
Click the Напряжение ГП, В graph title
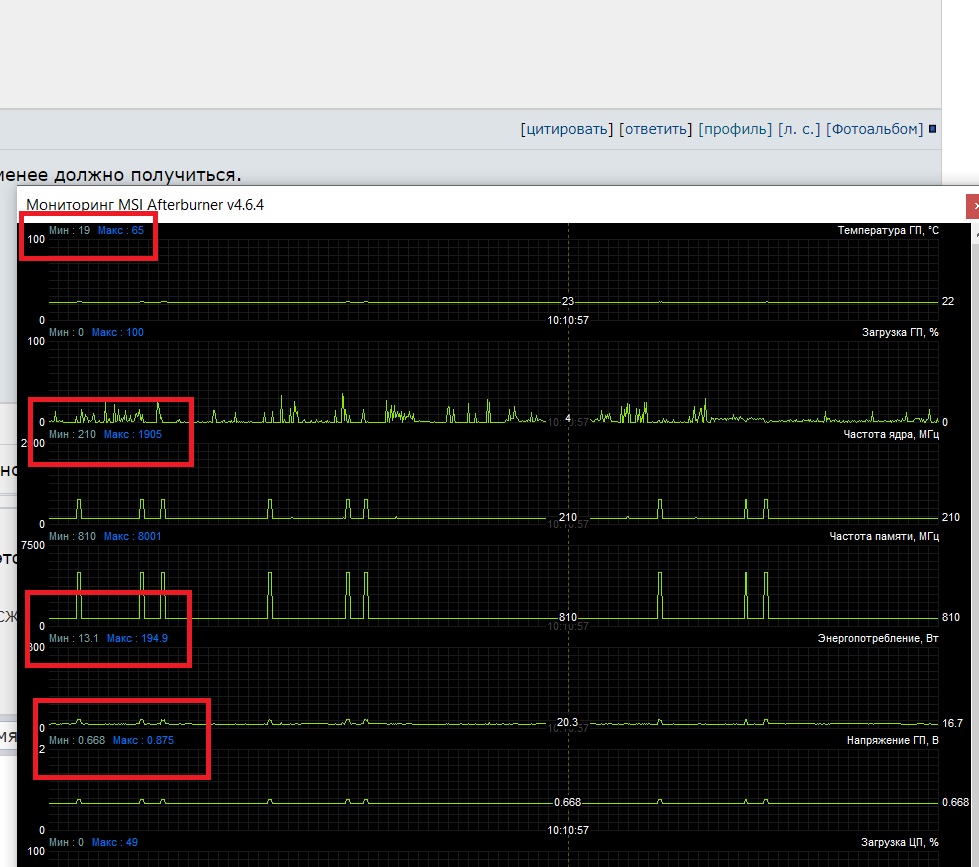pyautogui.click(x=892, y=740)
